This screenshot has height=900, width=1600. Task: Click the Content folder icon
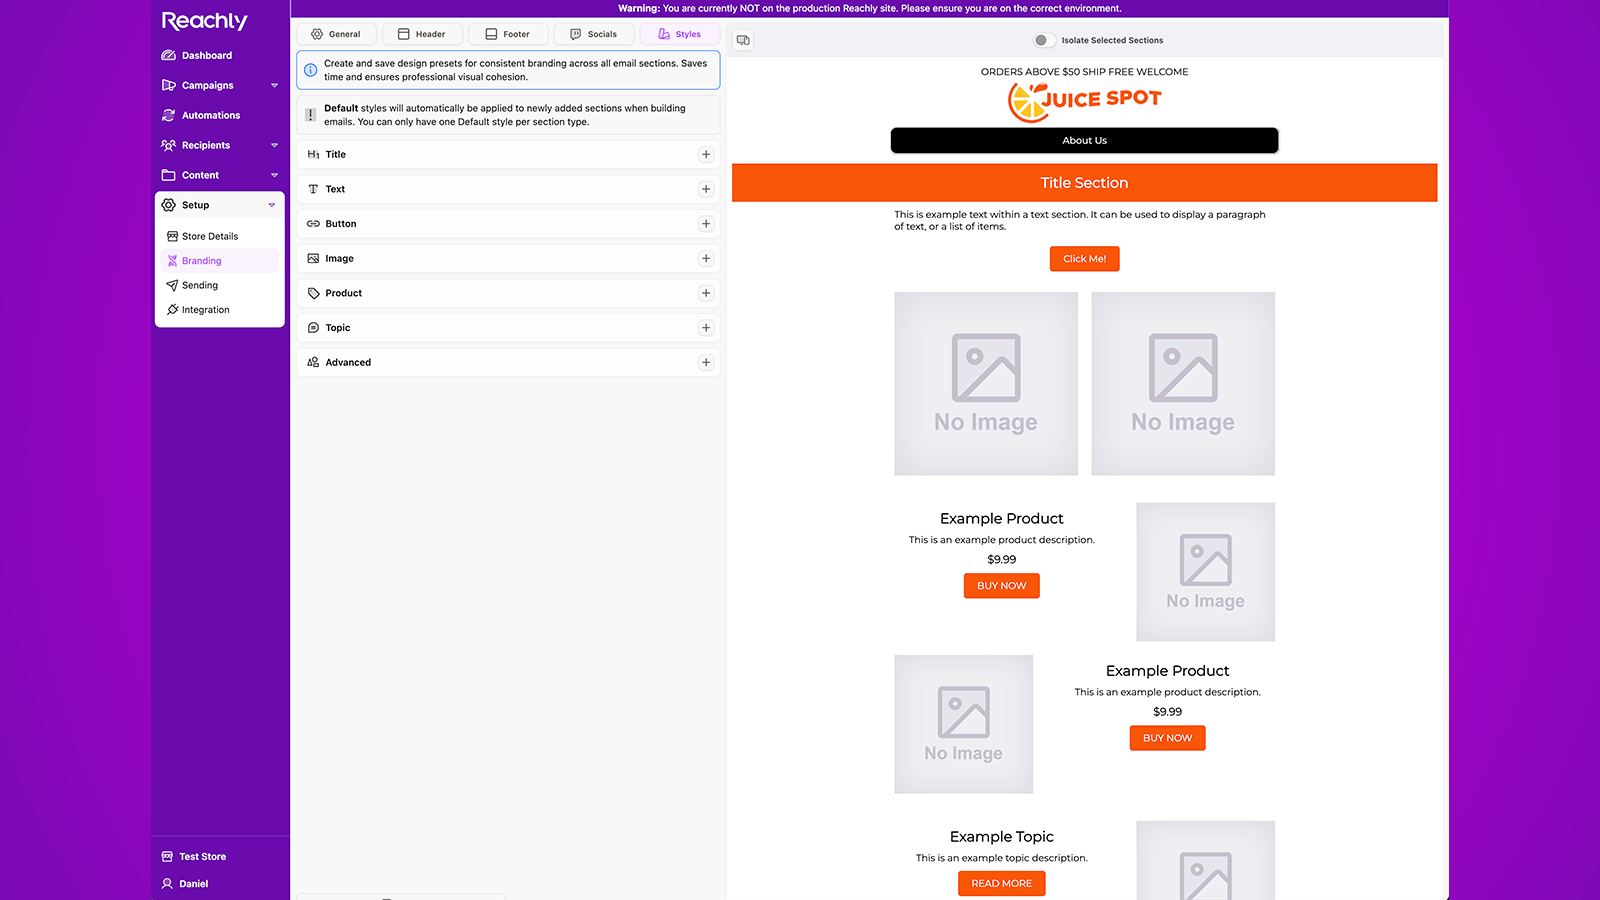(169, 175)
